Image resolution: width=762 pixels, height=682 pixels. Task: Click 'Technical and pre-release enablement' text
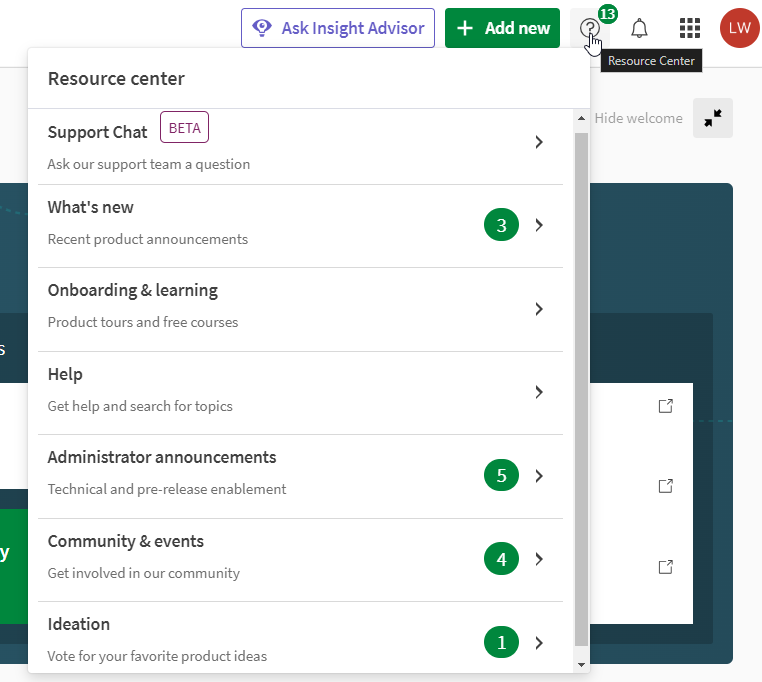tap(167, 489)
